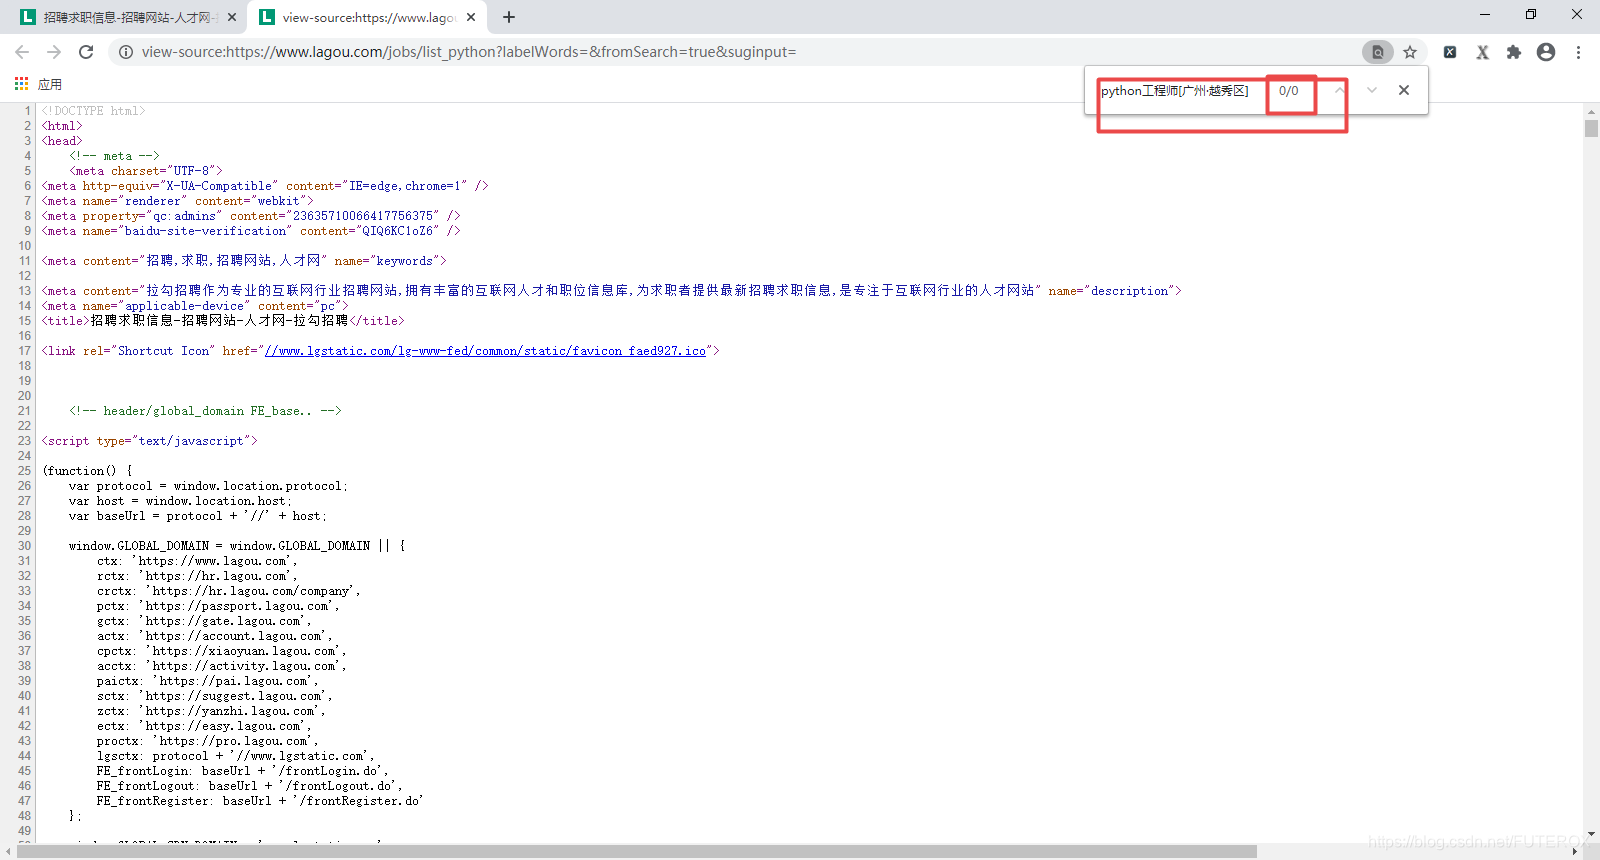The width and height of the screenshot is (1600, 860).
Task: Click the 'FE_frontRegister' line
Action: (x=260, y=801)
